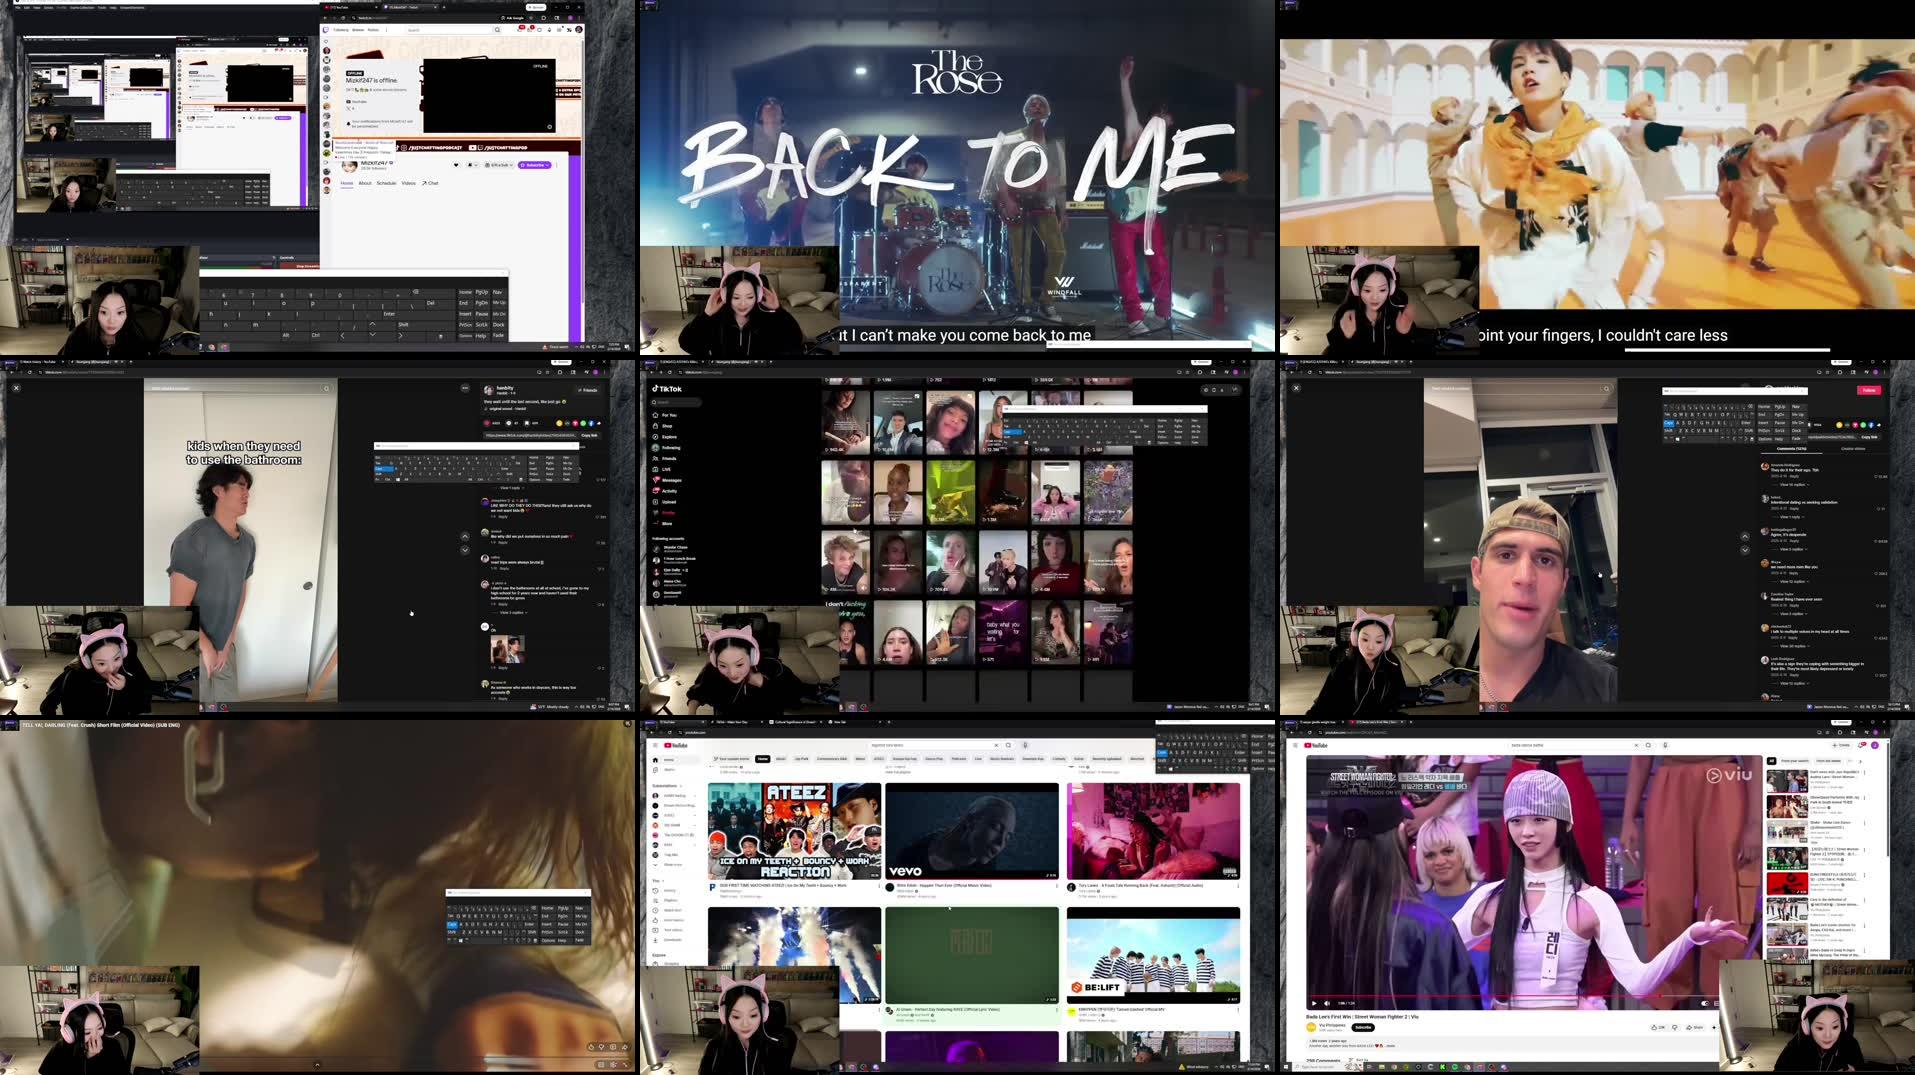Subscribe to the Viu Philippines channel
The image size is (1915, 1075).
click(1363, 1027)
